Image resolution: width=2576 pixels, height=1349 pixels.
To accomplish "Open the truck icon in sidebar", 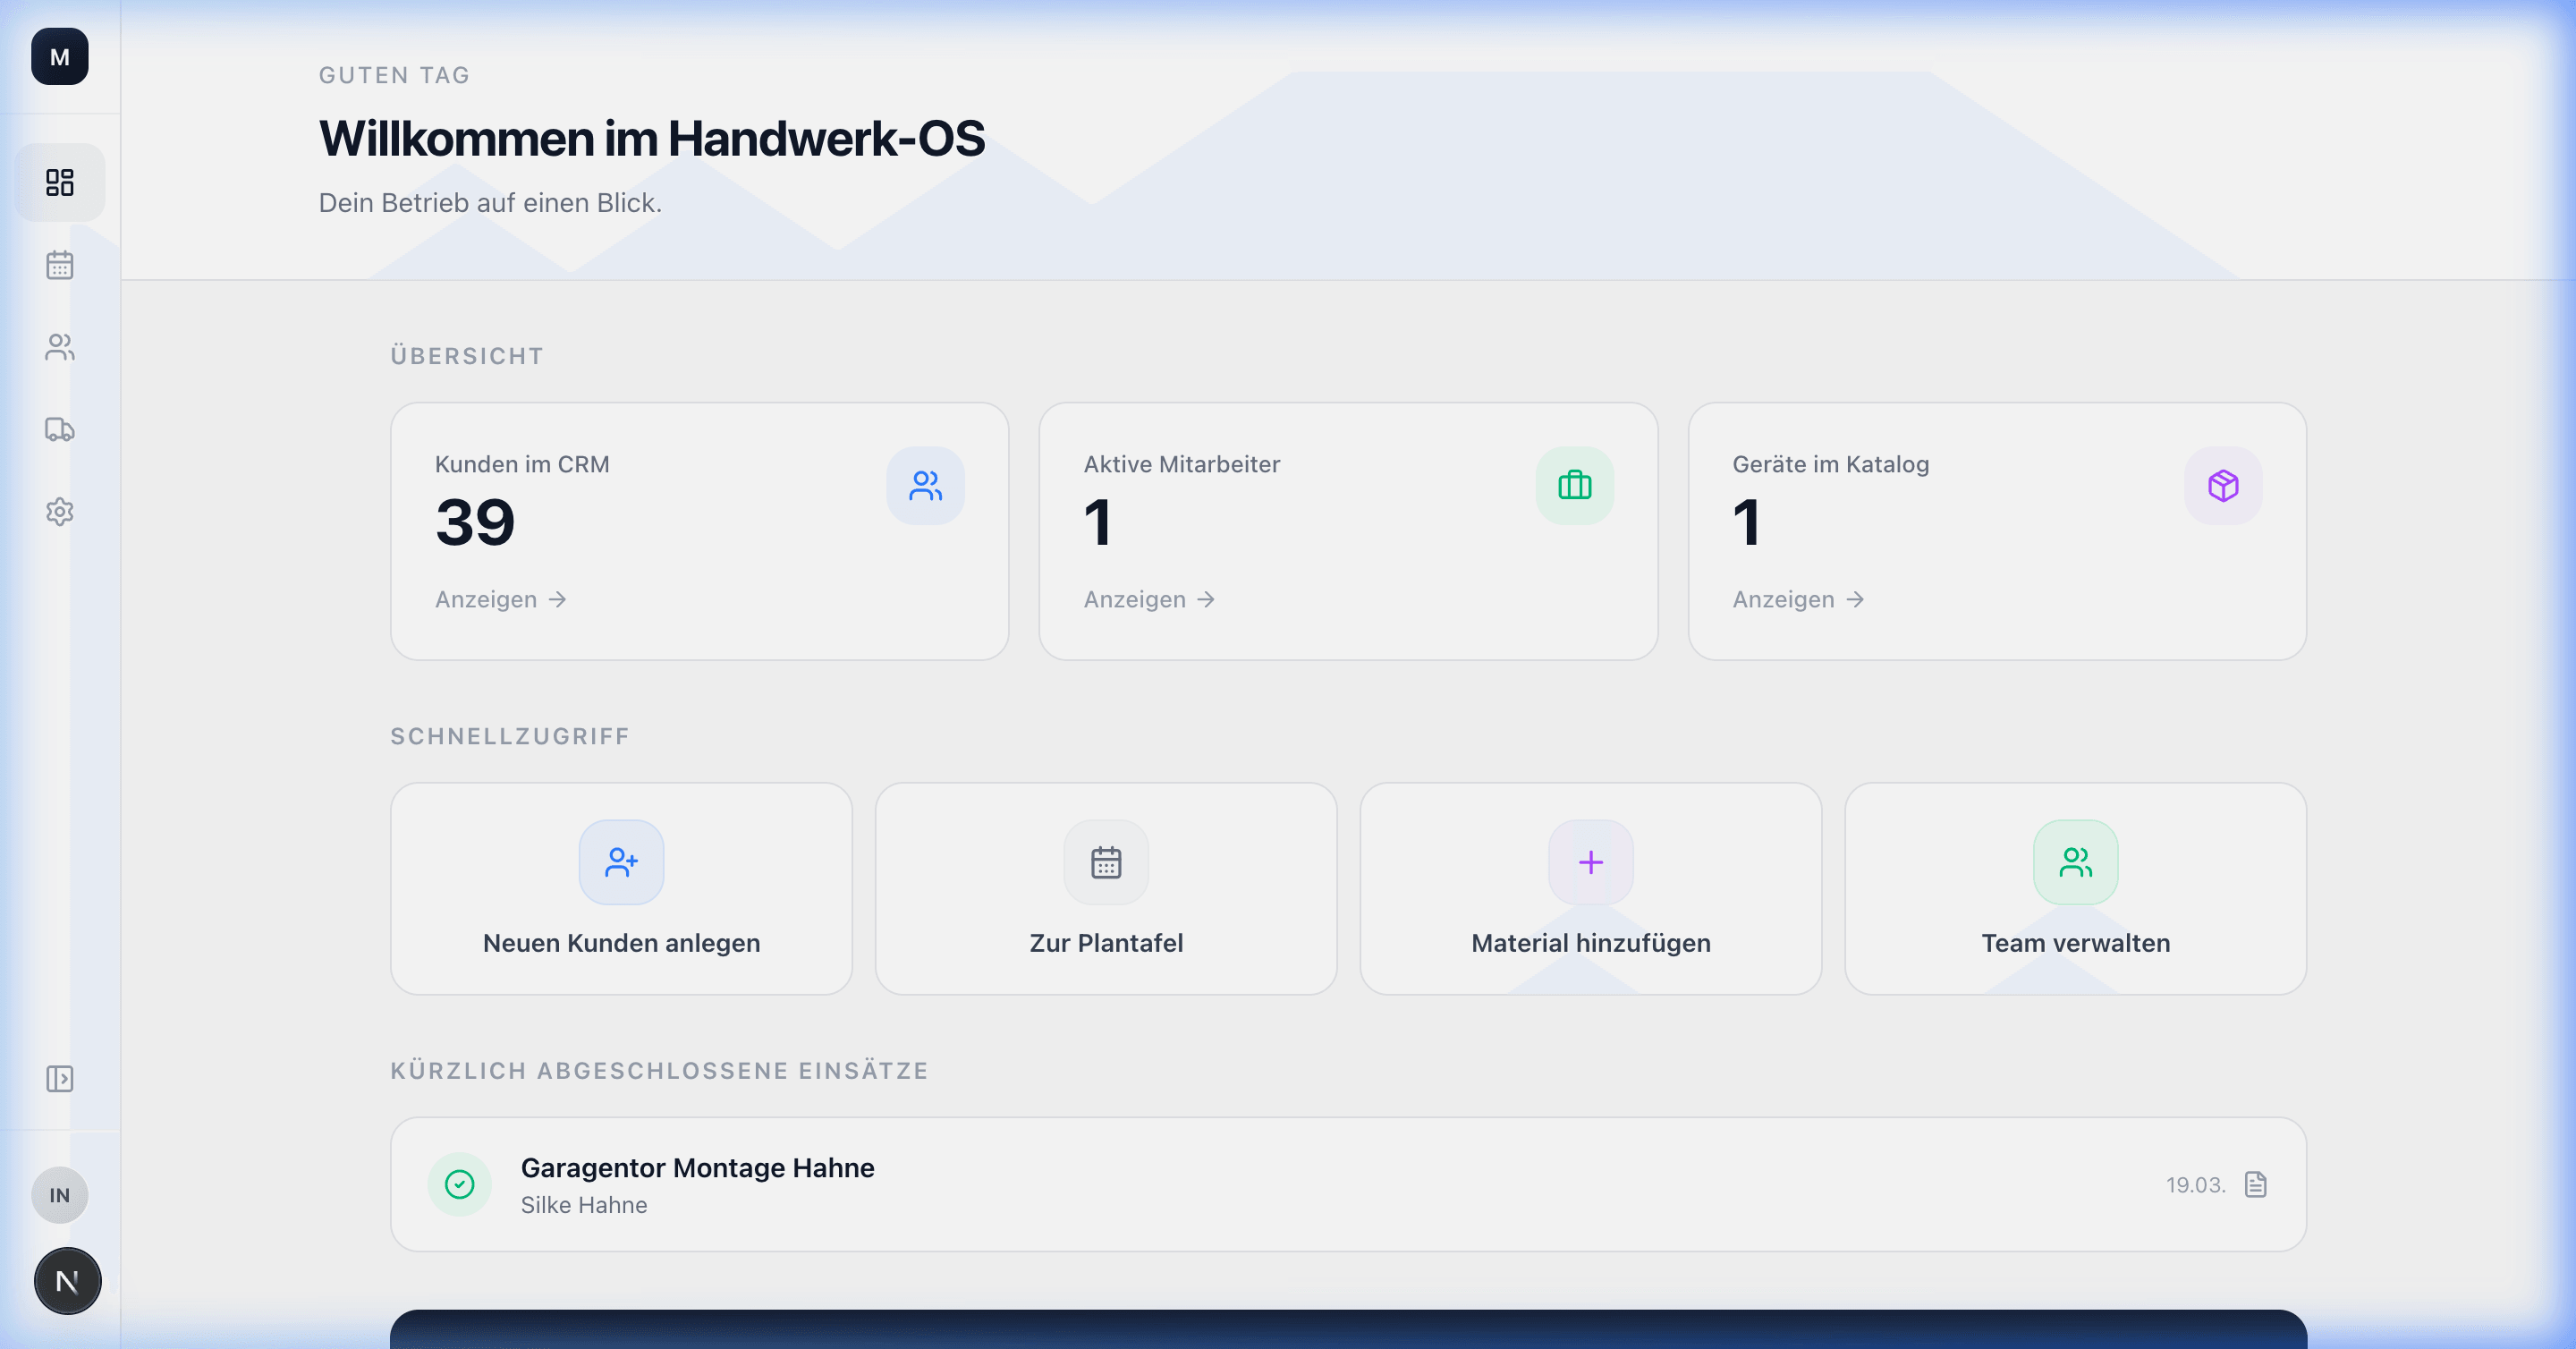I will pos(60,429).
